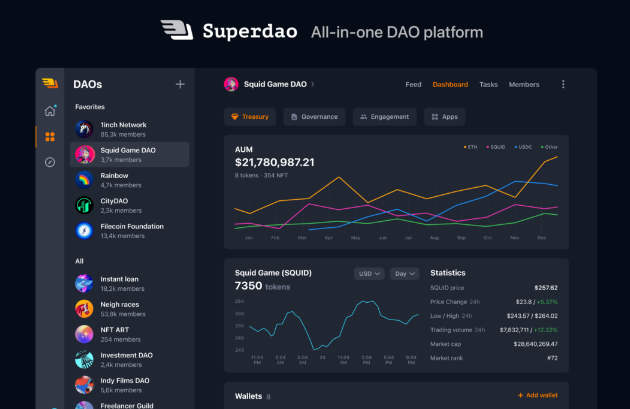Click the Wallets section heading
This screenshot has height=409, width=630.
pyautogui.click(x=248, y=396)
